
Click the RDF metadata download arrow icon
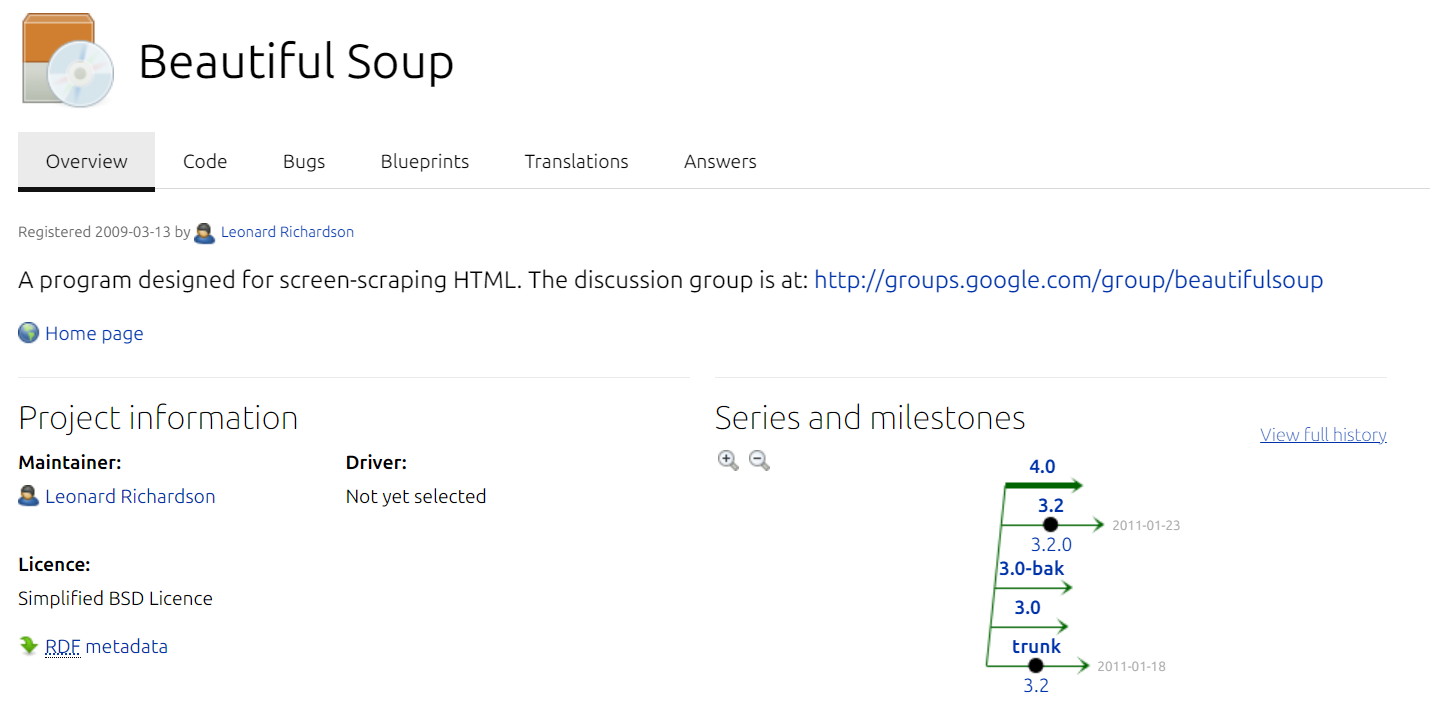click(x=27, y=646)
